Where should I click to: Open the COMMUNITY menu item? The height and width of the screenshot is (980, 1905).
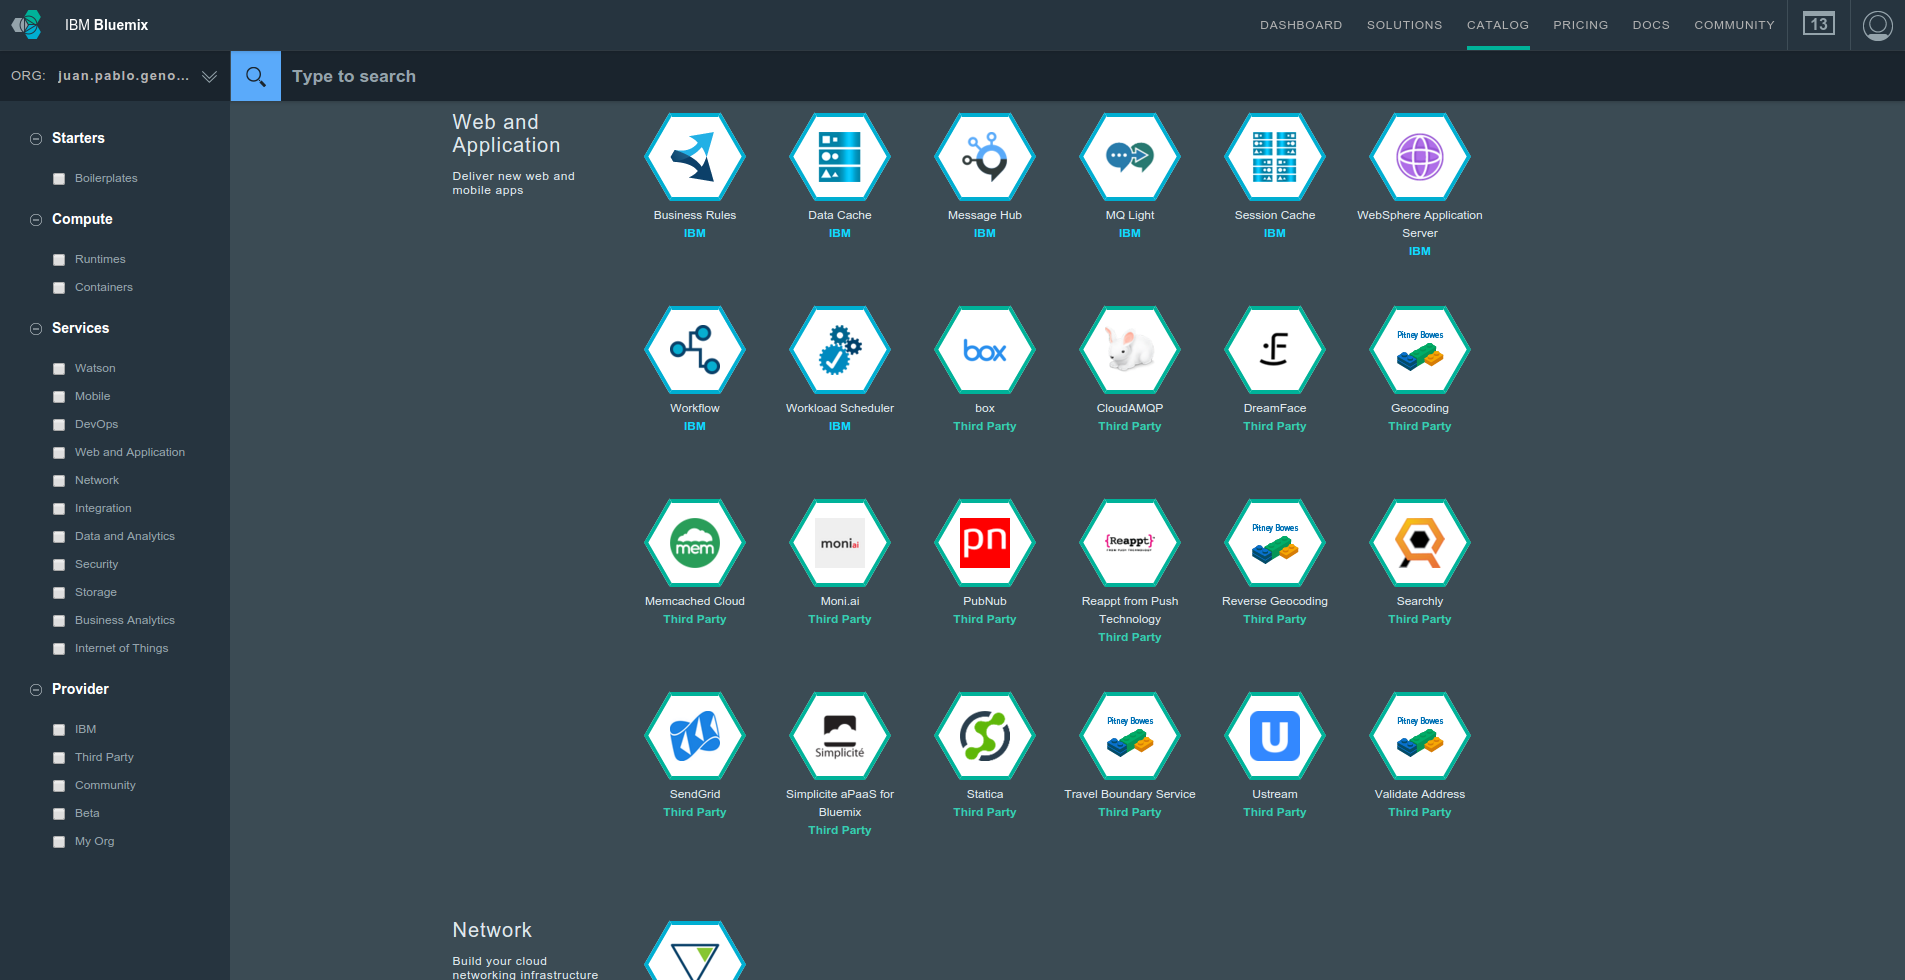(x=1734, y=25)
